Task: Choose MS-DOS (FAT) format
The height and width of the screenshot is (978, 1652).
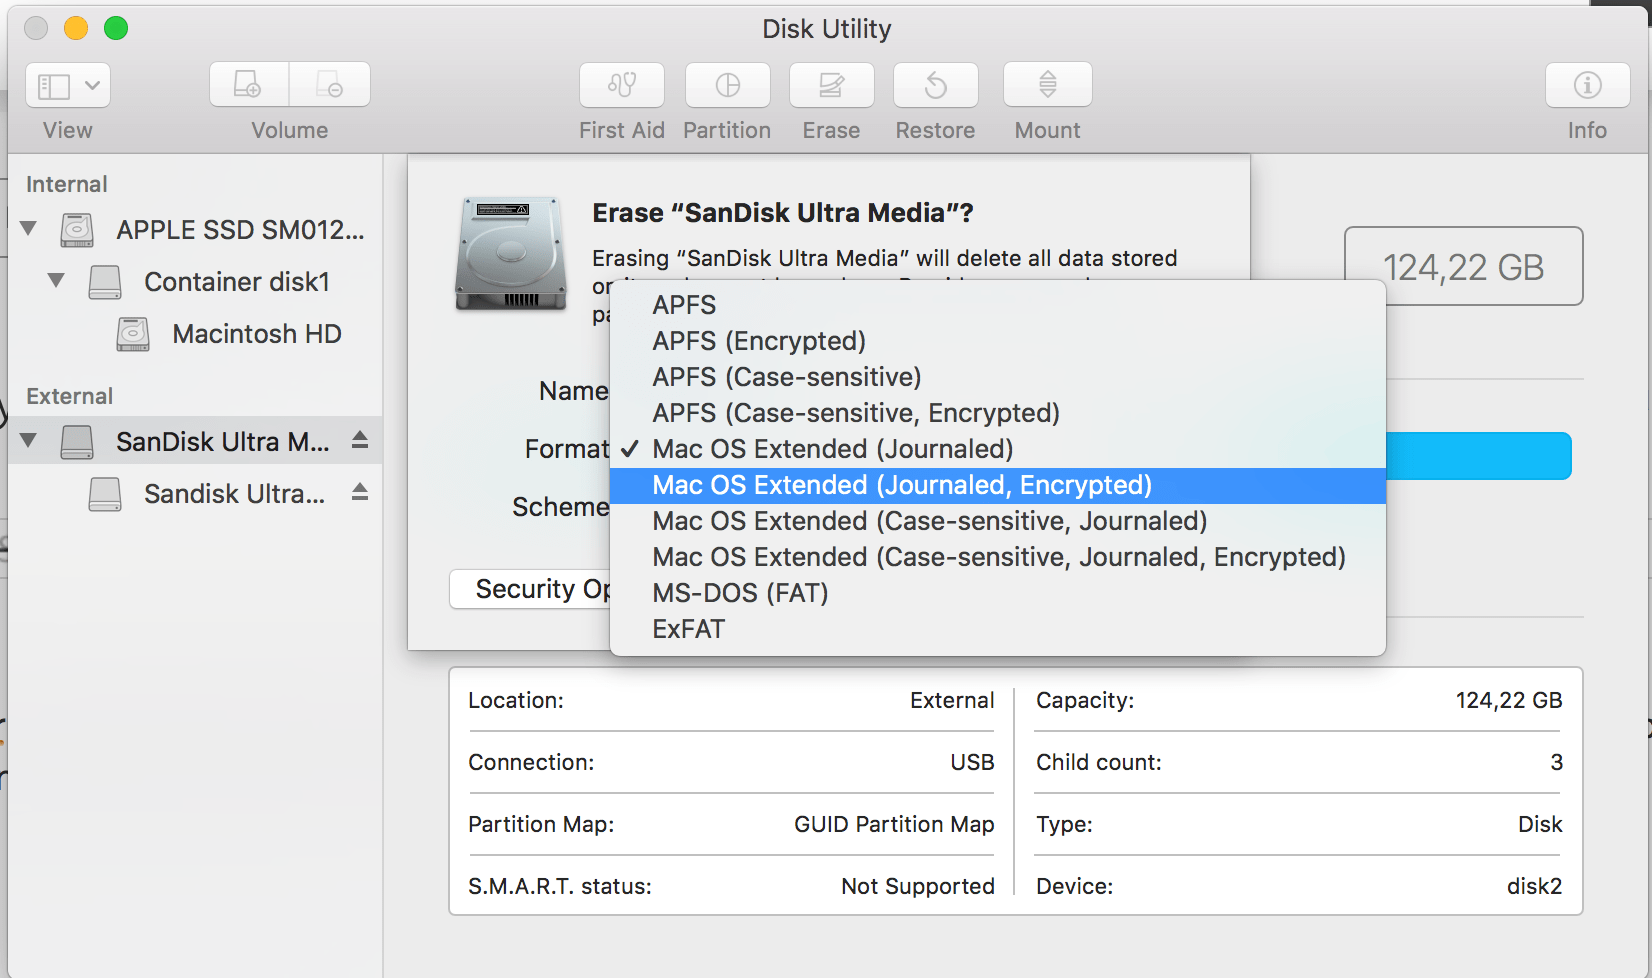Action: 739,592
